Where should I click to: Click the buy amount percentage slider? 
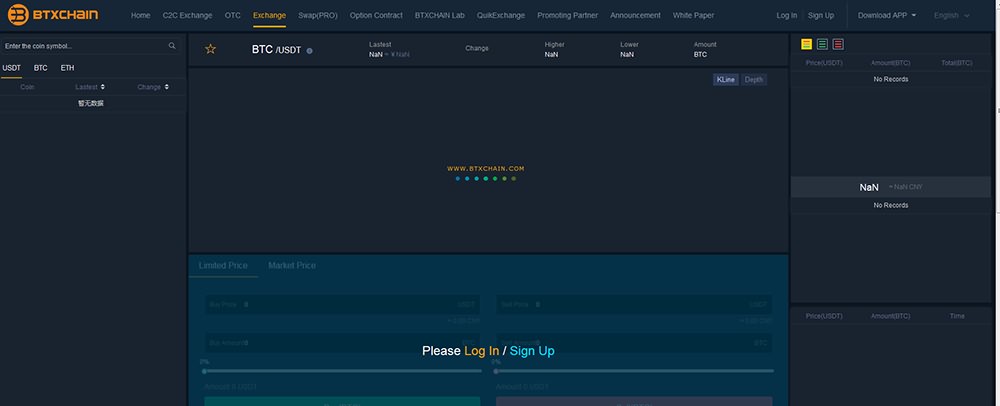342,370
